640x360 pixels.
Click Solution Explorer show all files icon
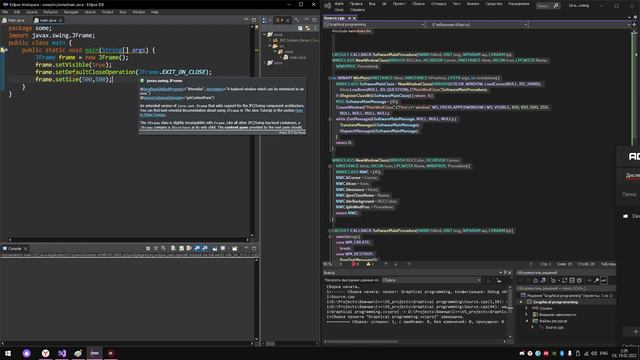tap(579, 280)
